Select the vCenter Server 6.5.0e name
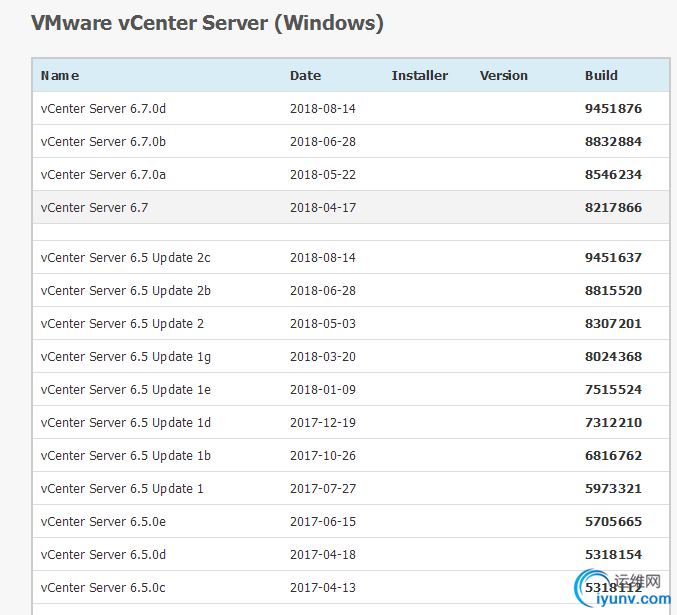The width and height of the screenshot is (677, 615). click(x=103, y=522)
